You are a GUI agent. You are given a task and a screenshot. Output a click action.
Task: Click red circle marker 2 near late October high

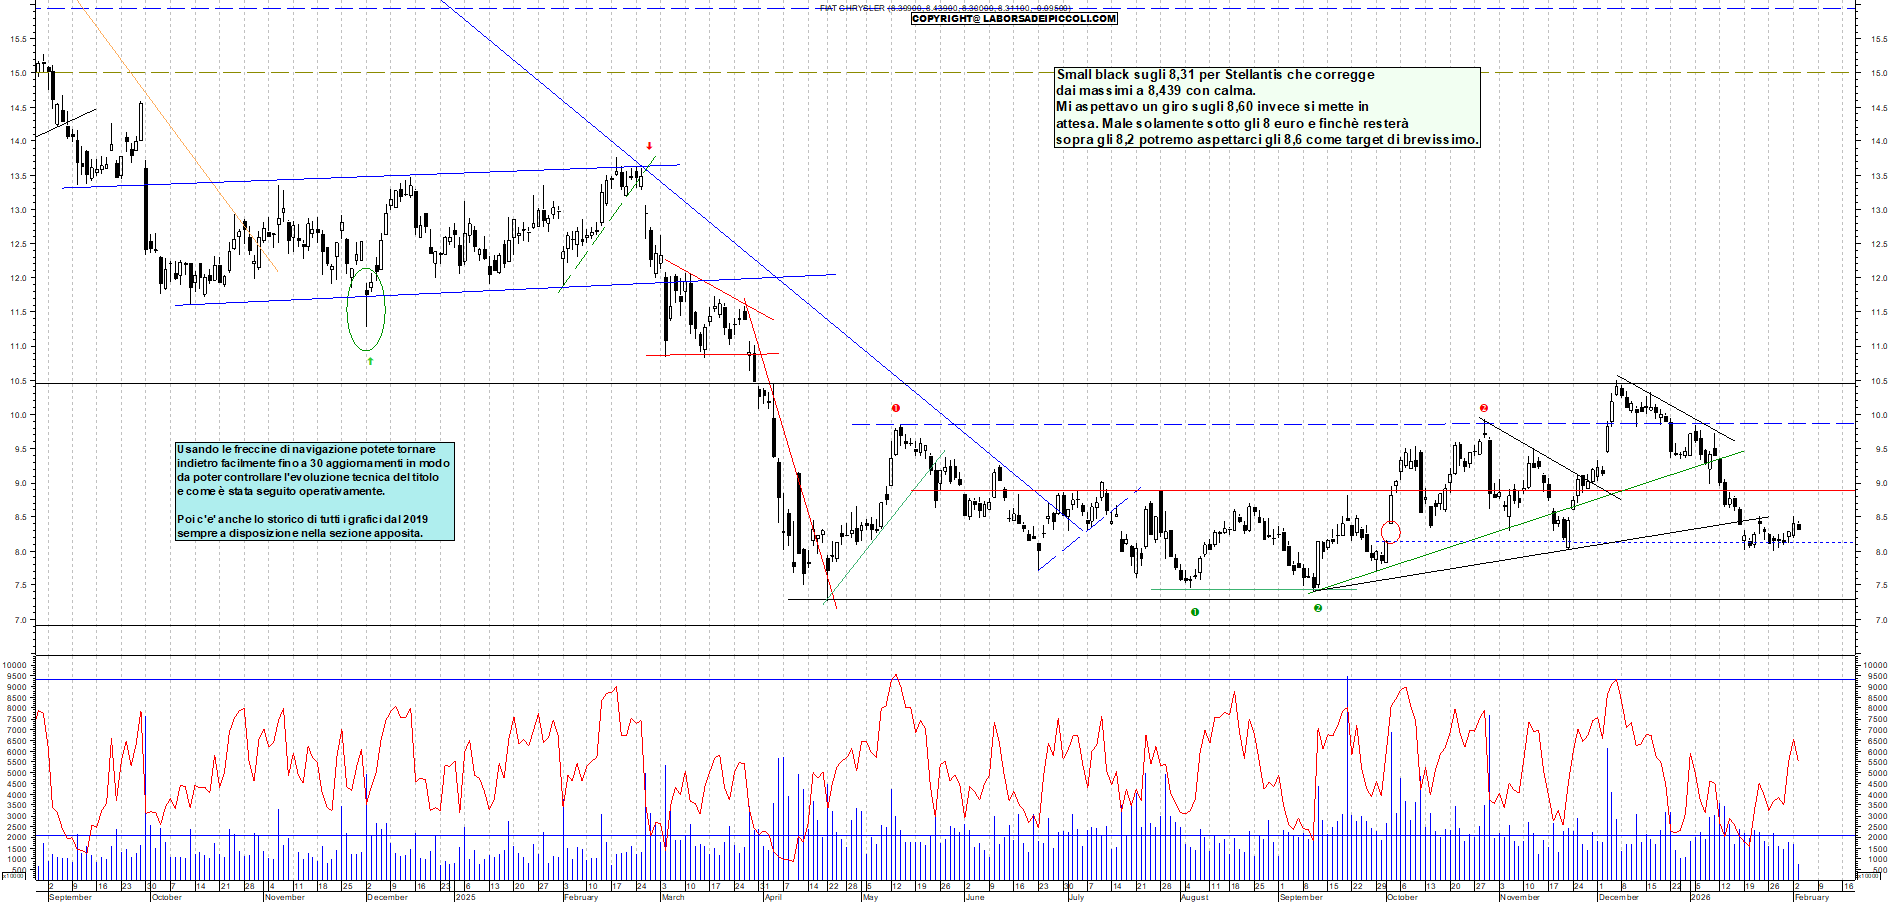(x=1484, y=408)
